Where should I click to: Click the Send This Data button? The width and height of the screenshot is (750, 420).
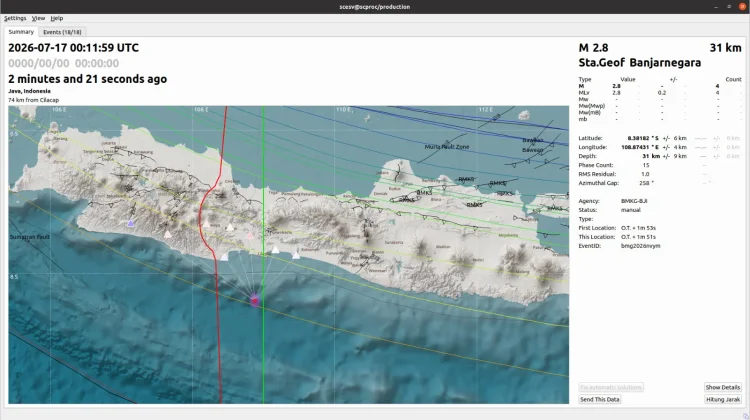point(599,399)
